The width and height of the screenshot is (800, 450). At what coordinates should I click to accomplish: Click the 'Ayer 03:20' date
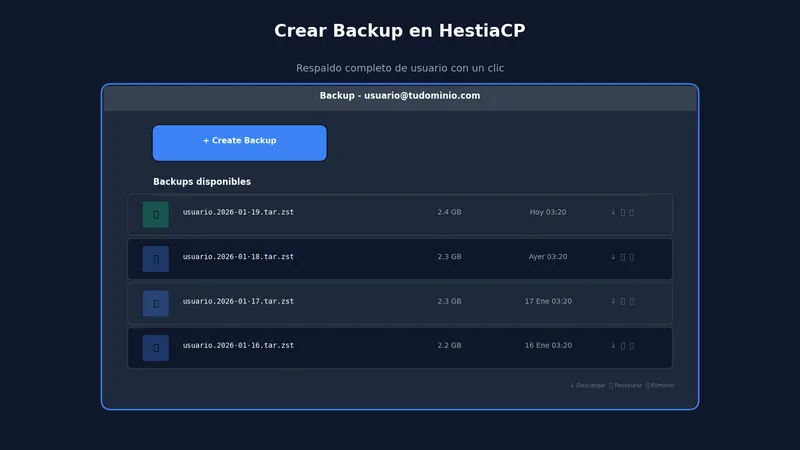pyautogui.click(x=548, y=257)
